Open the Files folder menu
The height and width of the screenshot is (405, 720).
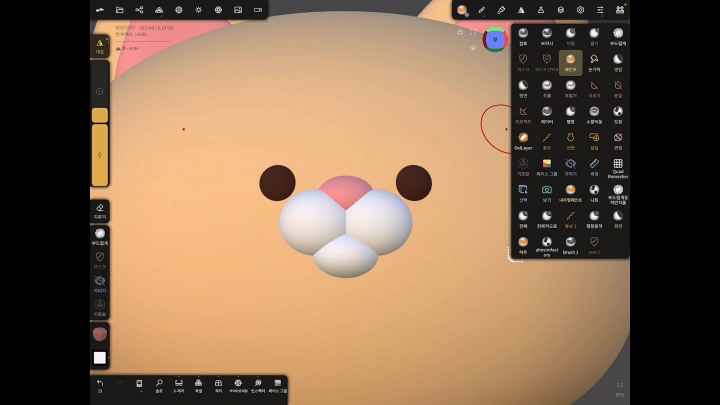pos(119,10)
